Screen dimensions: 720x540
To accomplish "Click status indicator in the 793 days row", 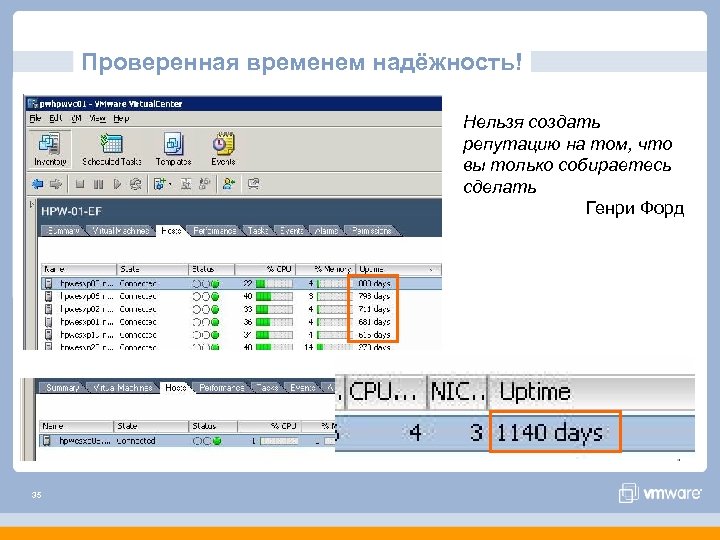I will tap(206, 297).
